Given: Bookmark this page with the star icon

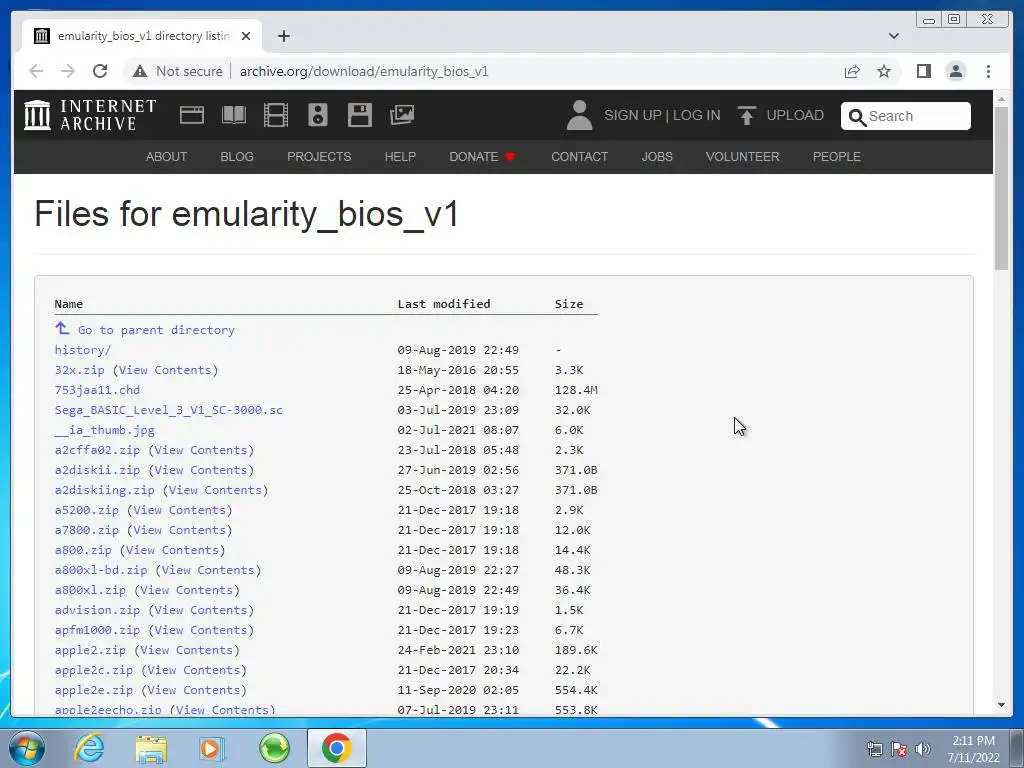Looking at the screenshot, I should coord(884,71).
